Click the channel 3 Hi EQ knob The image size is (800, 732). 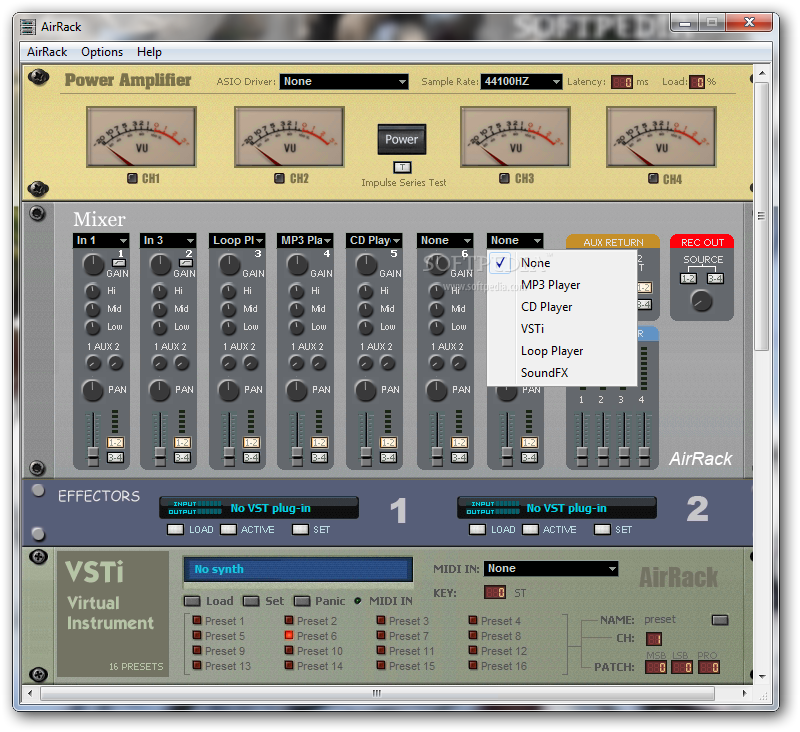click(229, 291)
